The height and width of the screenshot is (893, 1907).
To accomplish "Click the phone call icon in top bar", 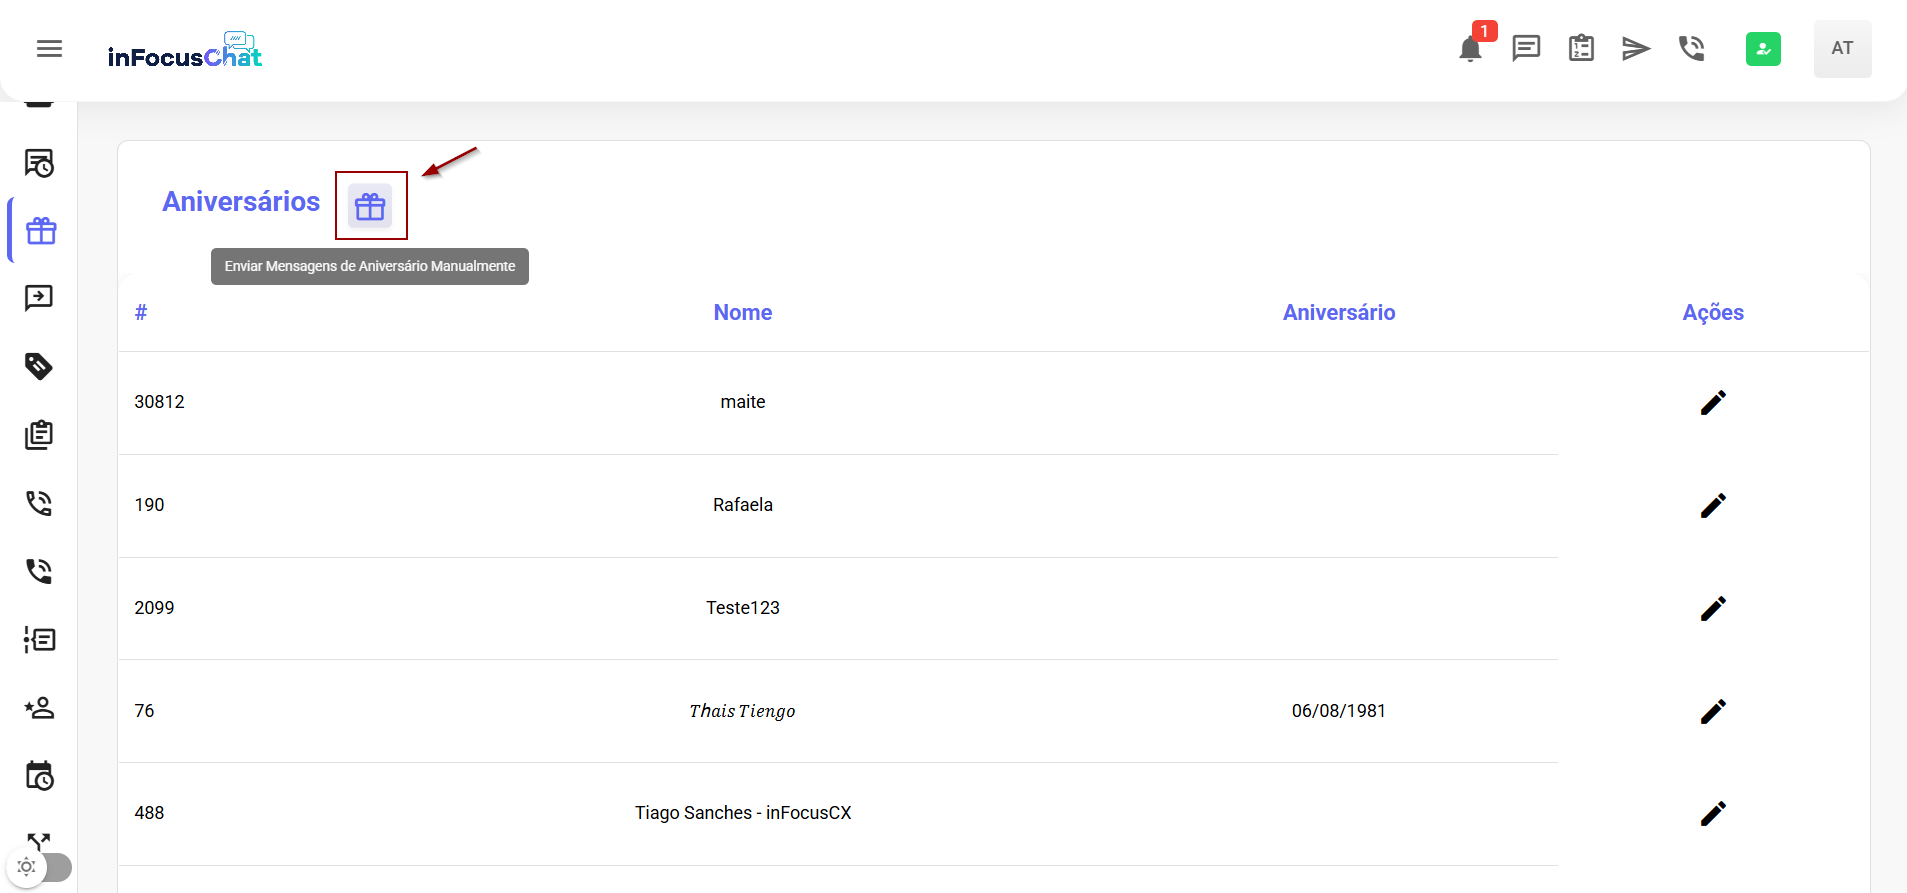I will tap(1692, 48).
